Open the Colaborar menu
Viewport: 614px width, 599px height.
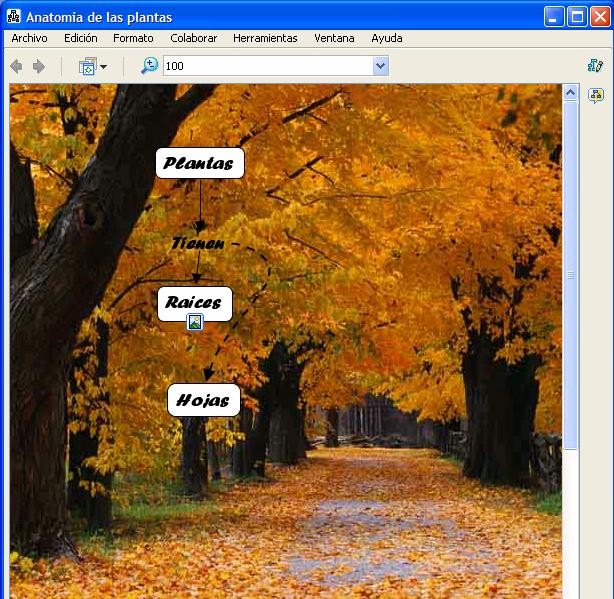pyautogui.click(x=193, y=38)
